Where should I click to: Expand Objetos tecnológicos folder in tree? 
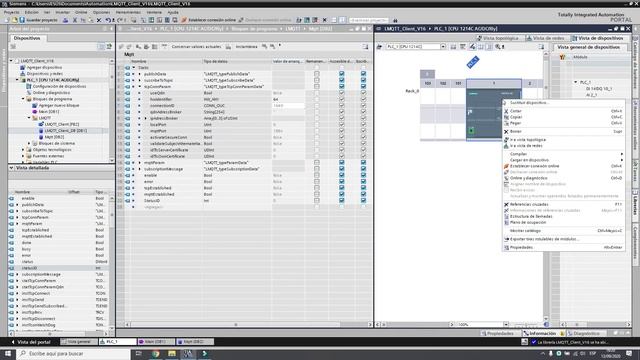23,150
